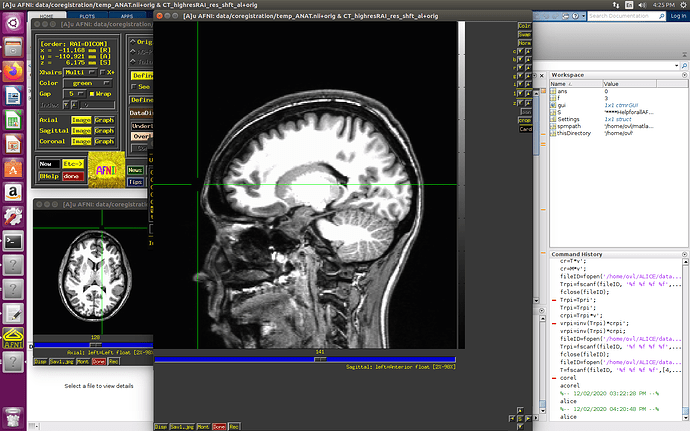Open the Files manager dock icon
Screen dimensions: 690x431
tap(13, 47)
